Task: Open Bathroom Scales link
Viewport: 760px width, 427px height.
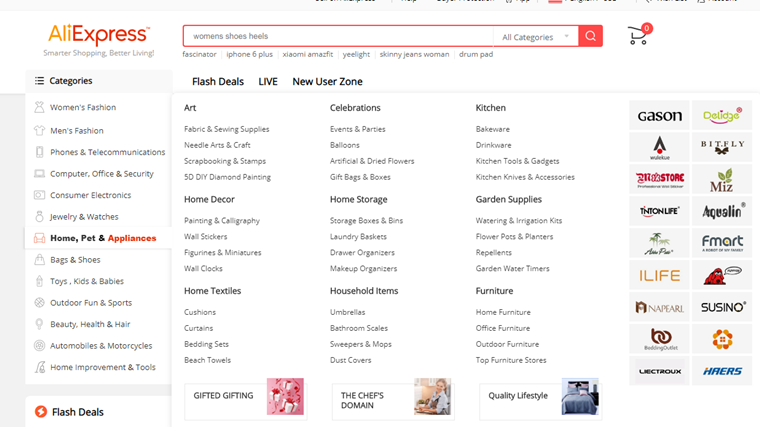Action: 359,328
